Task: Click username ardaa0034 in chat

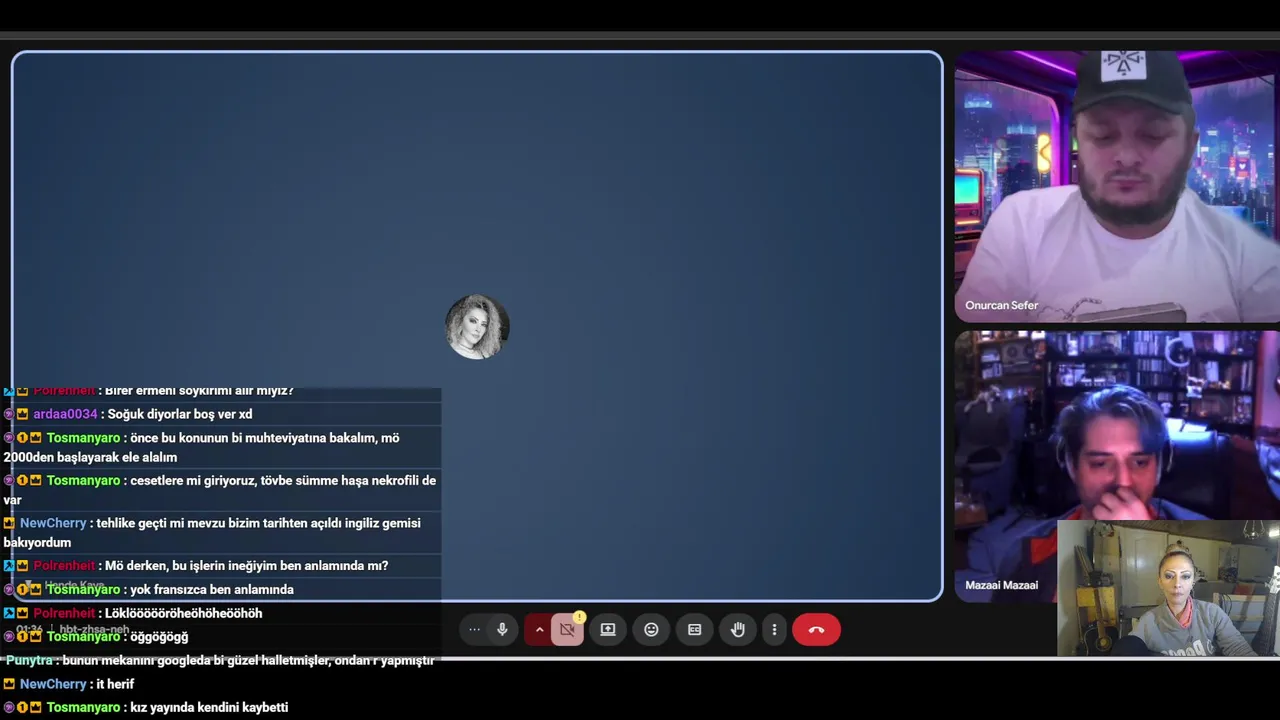Action: pos(65,414)
